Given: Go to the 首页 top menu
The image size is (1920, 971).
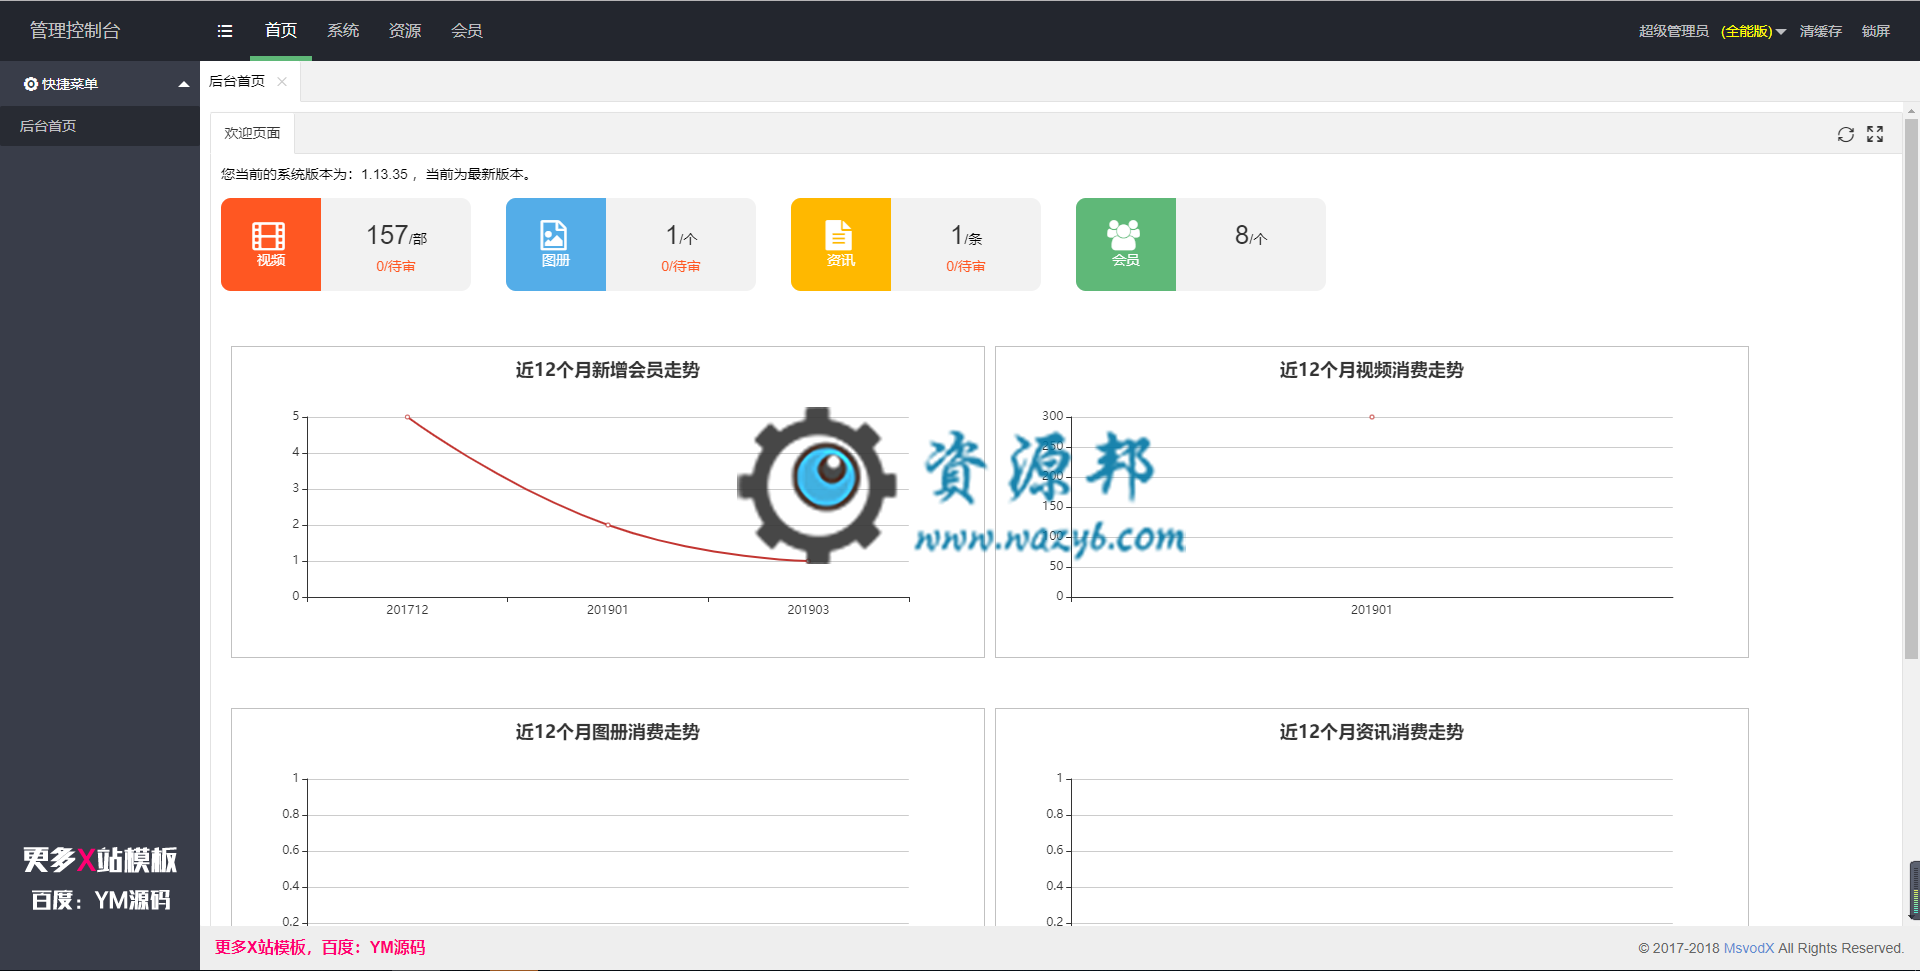Looking at the screenshot, I should click(281, 31).
